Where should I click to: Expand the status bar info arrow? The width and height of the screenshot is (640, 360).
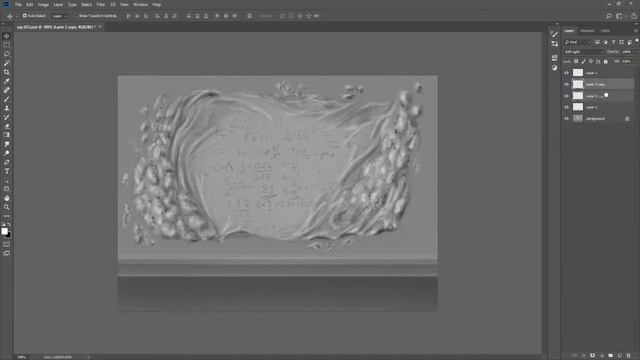[88, 357]
